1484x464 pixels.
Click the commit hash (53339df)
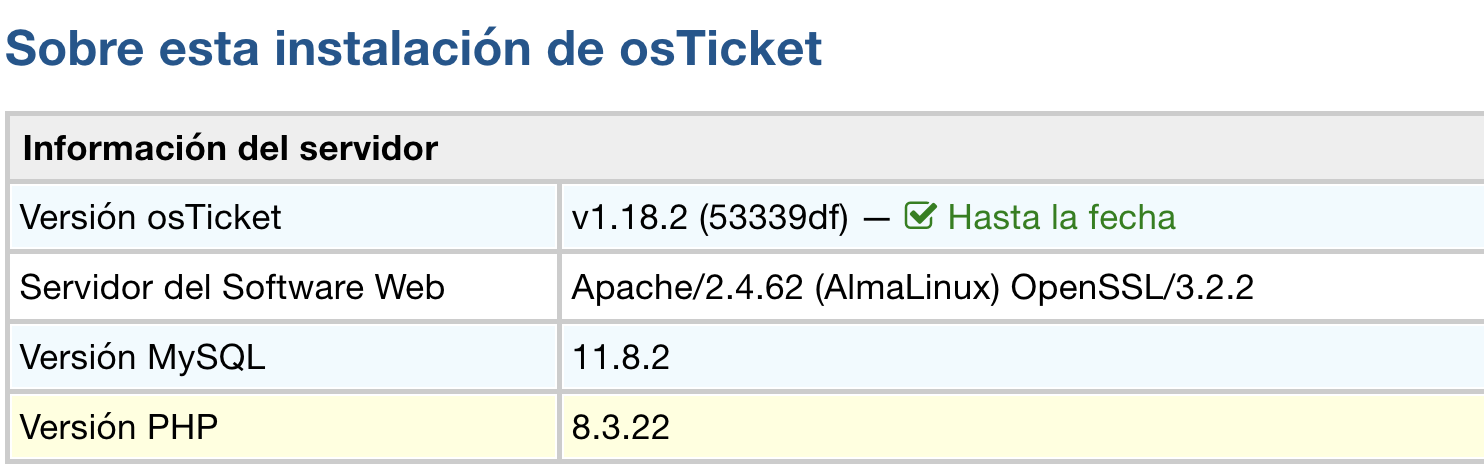point(774,217)
